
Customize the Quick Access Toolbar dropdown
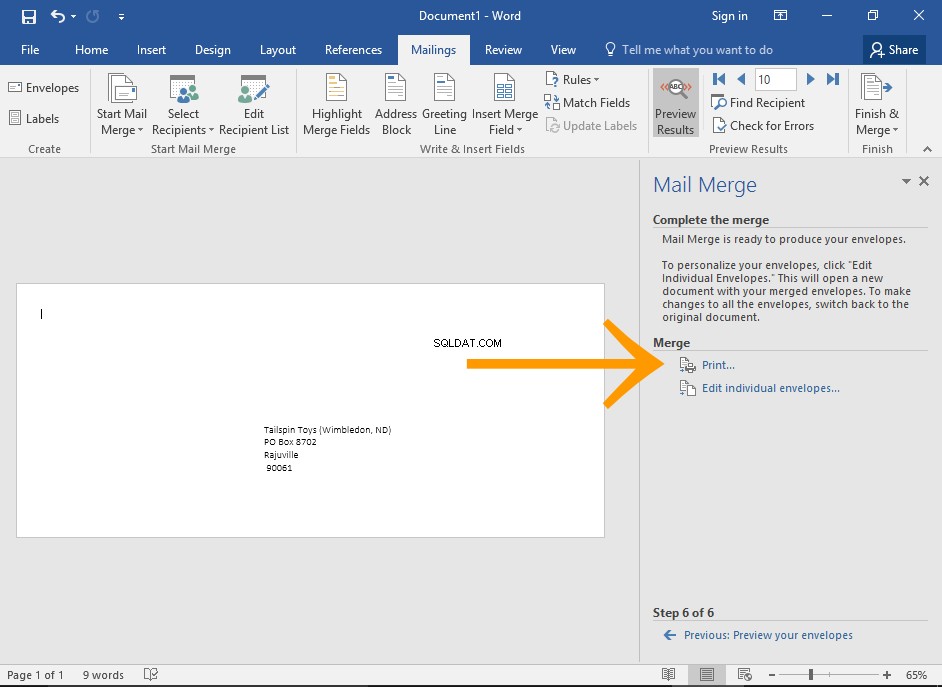pyautogui.click(x=121, y=17)
